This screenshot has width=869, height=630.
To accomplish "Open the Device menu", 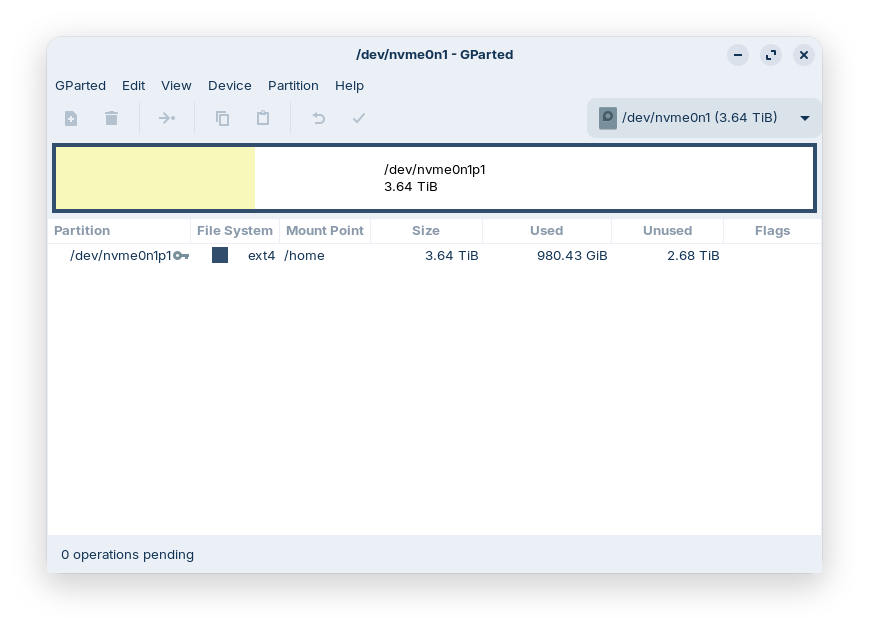I will point(230,86).
